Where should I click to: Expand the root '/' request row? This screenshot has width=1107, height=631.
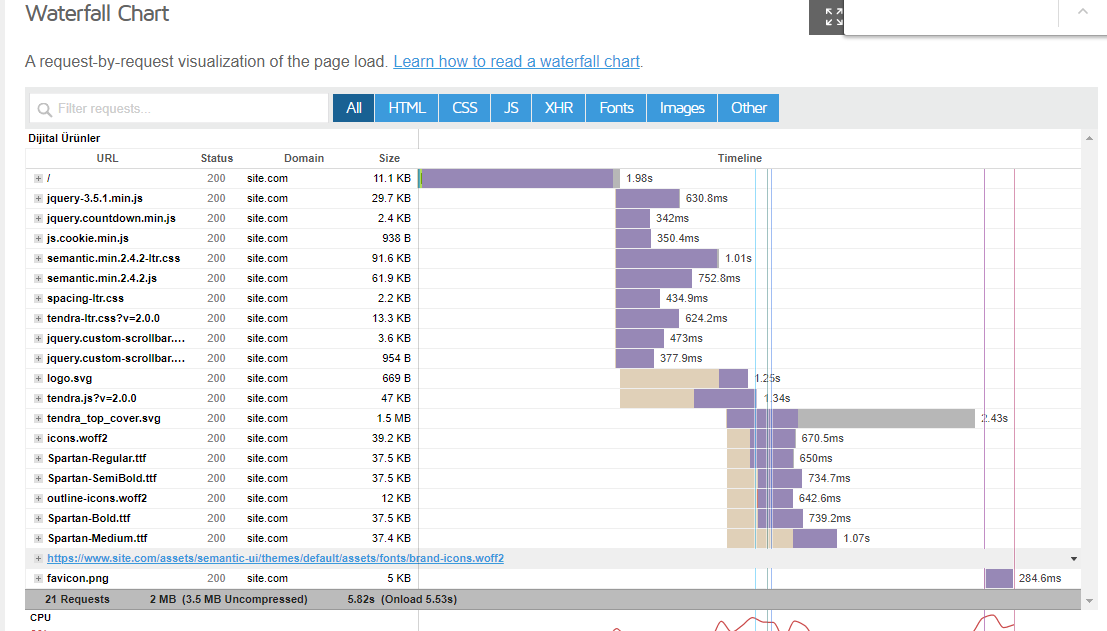[x=38, y=179]
